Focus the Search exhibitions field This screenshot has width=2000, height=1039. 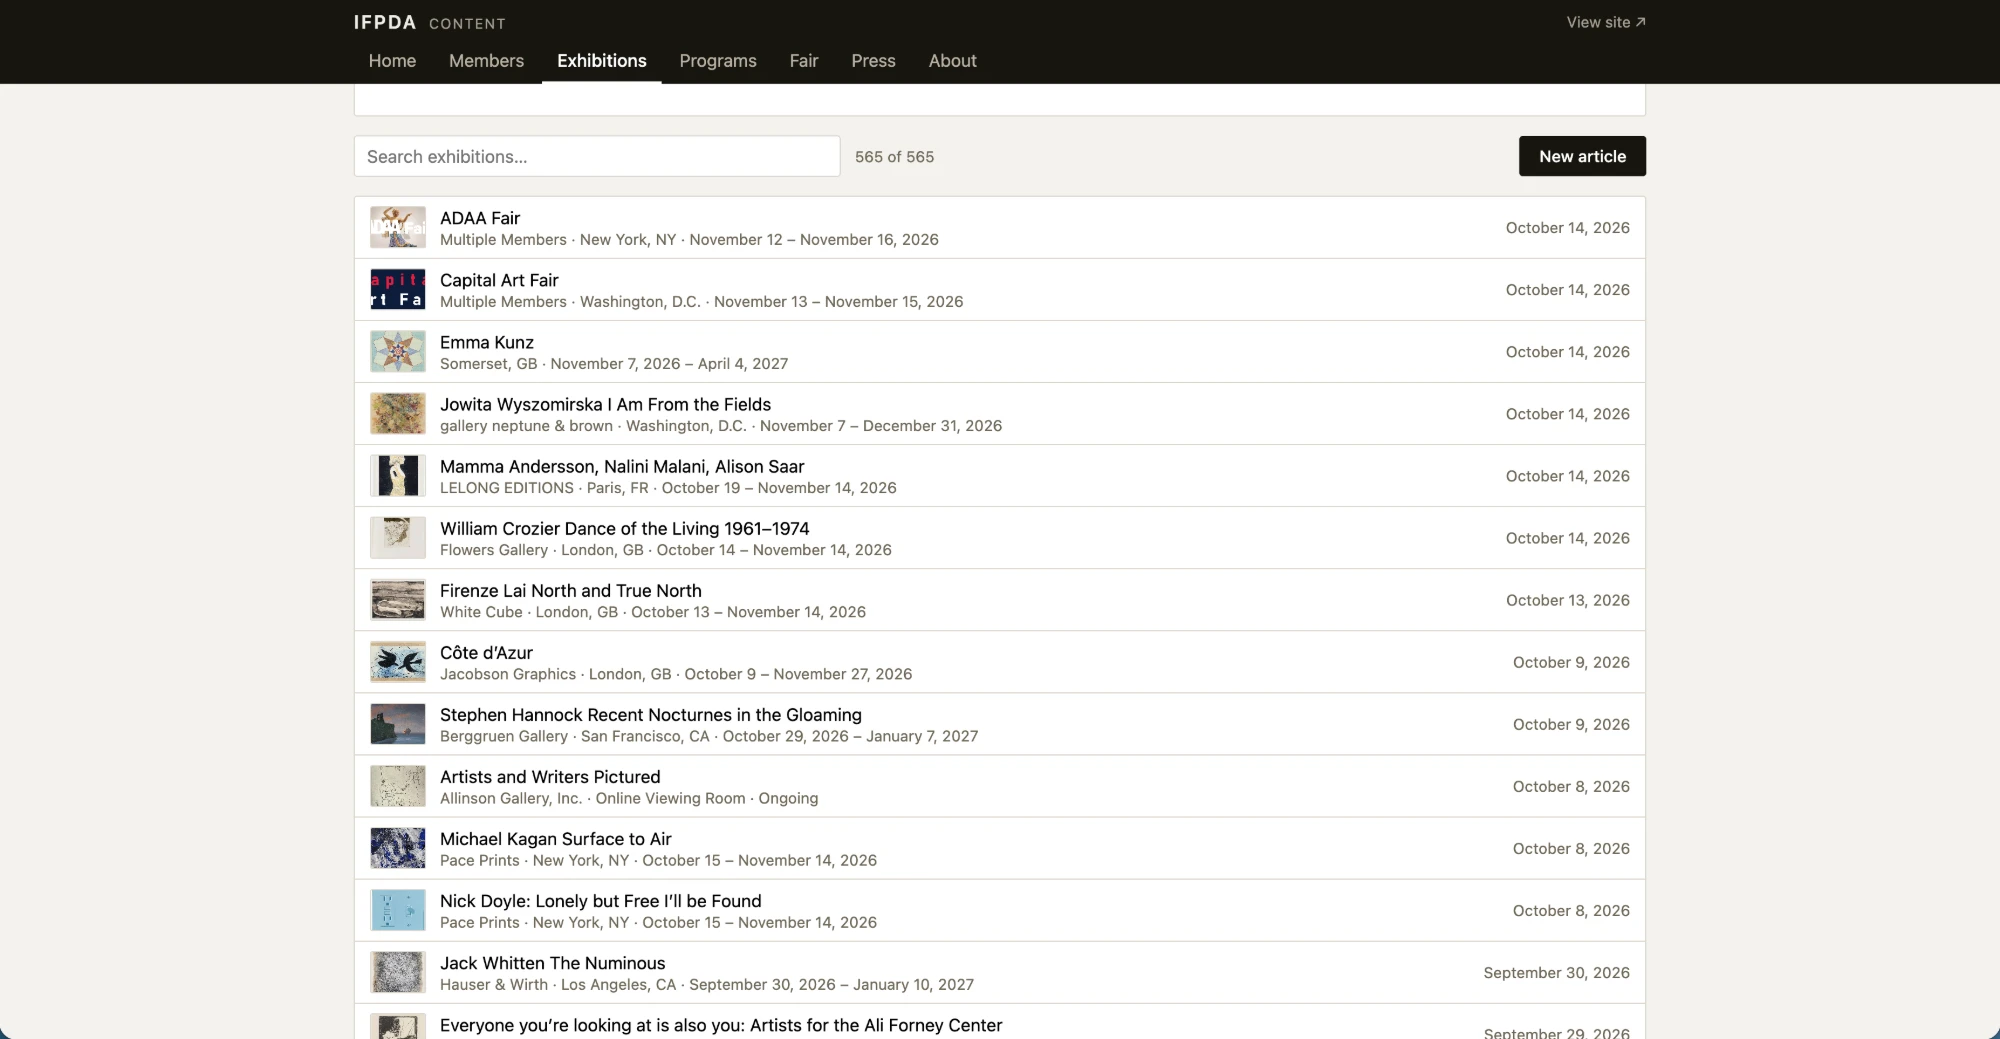click(x=597, y=156)
